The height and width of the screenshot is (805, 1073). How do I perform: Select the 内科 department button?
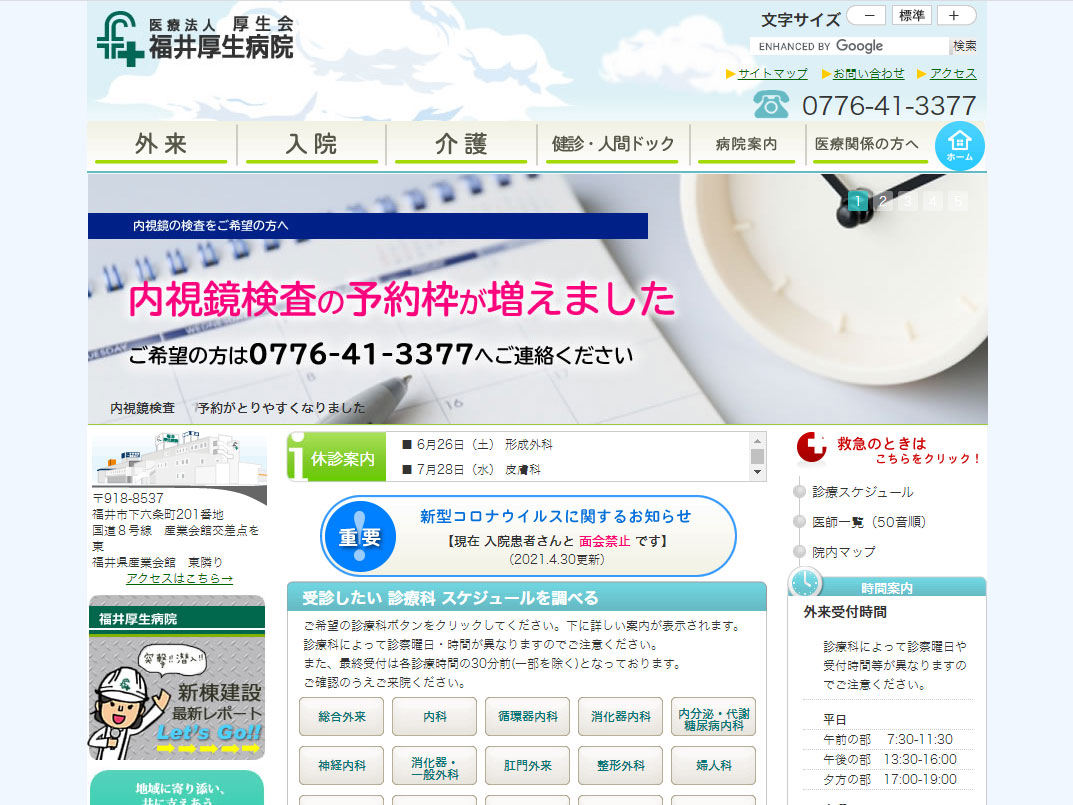435,717
